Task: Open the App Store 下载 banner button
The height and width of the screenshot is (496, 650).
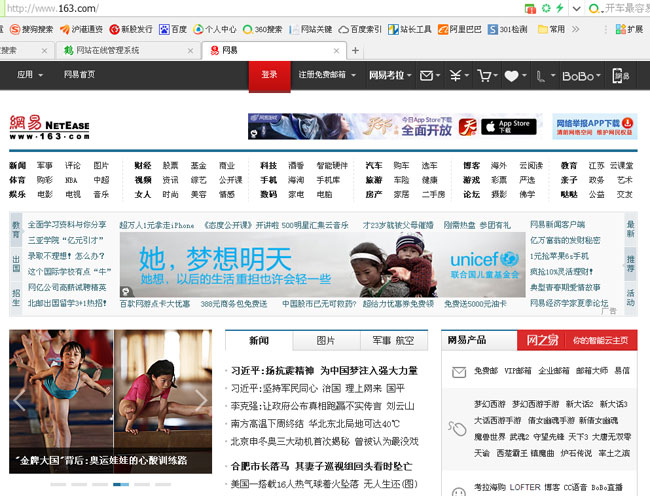Action: 509,127
